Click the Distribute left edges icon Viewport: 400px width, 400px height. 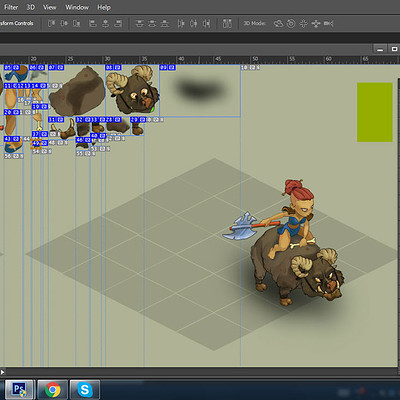[x=181, y=23]
